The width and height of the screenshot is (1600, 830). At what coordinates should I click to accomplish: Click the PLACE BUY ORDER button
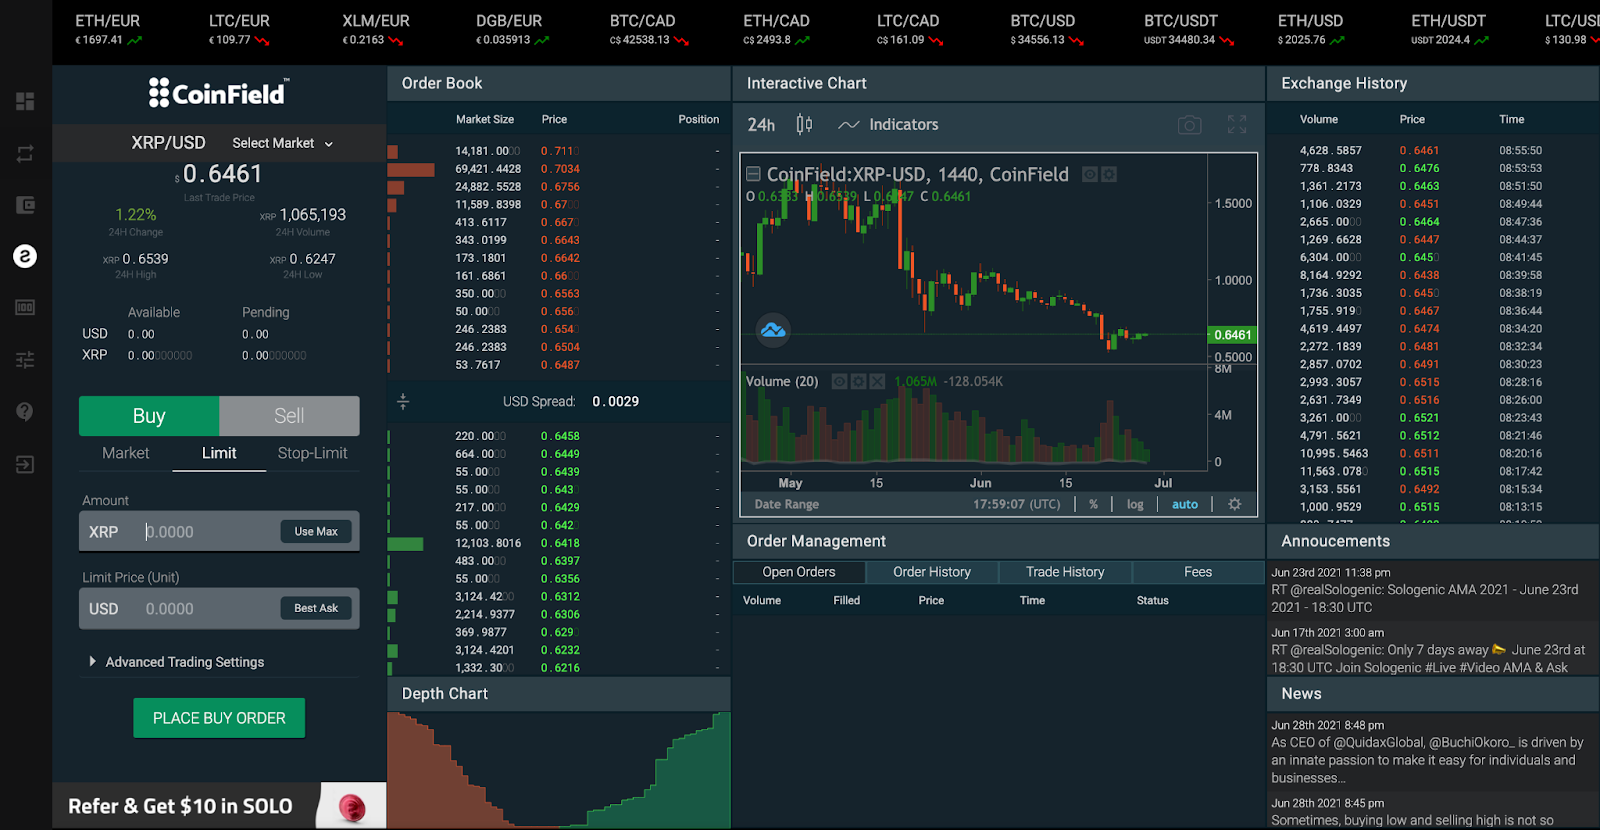pos(219,718)
